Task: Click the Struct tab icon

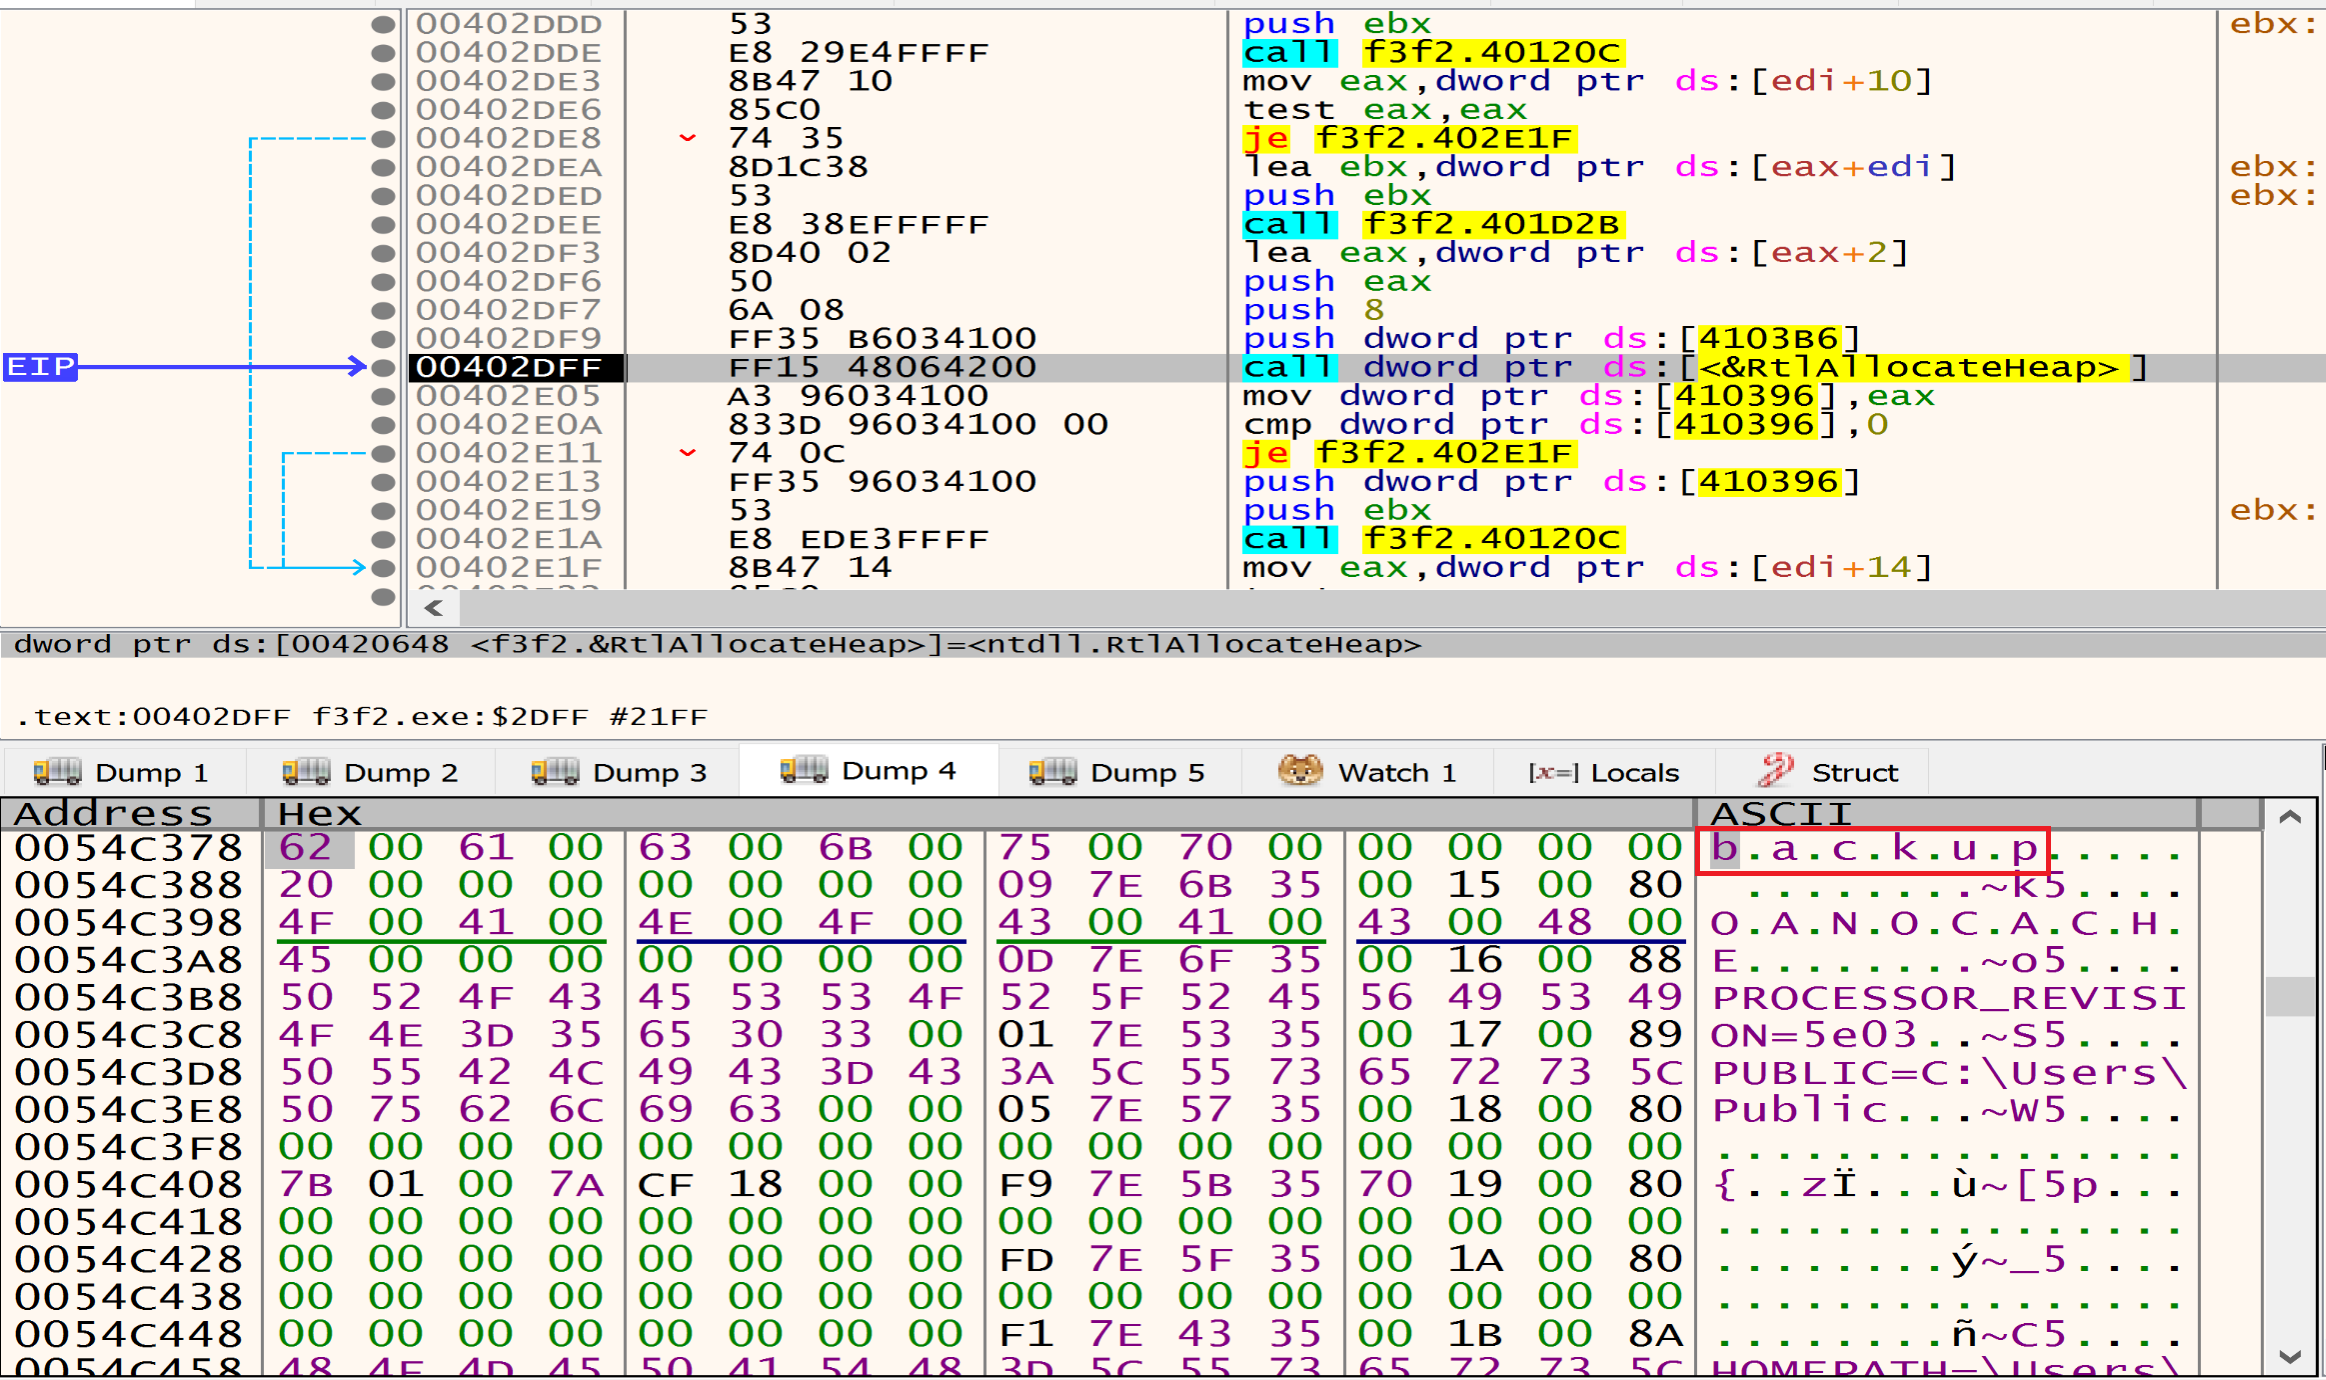Action: pyautogui.click(x=1776, y=770)
